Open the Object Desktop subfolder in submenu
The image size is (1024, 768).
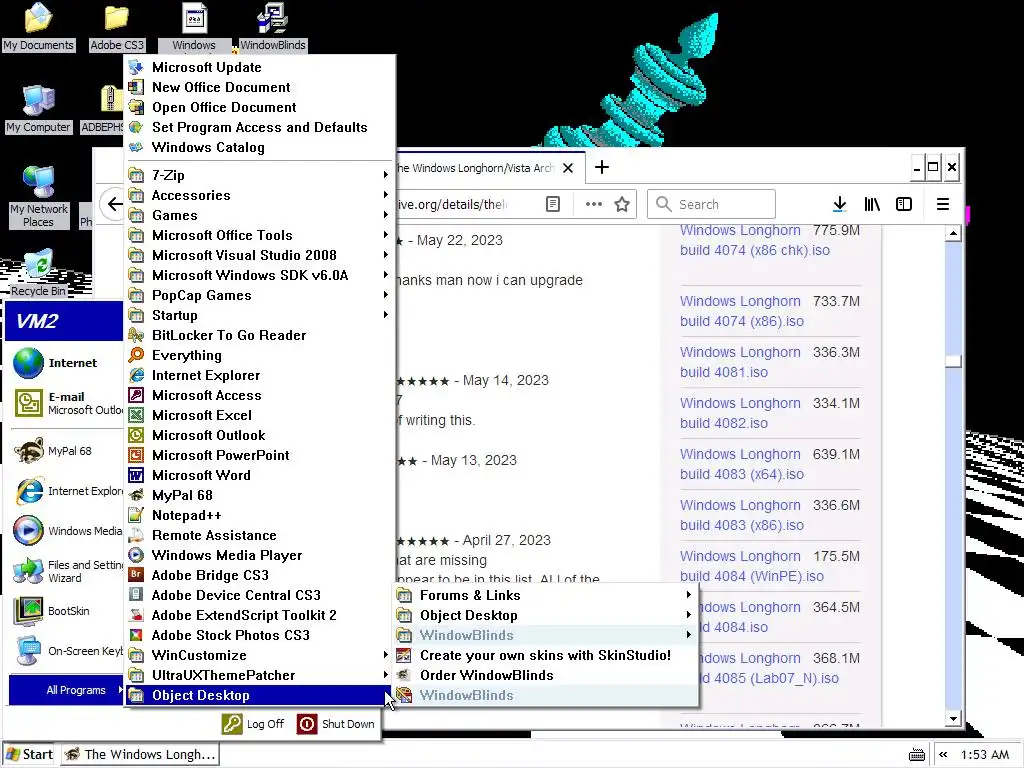coord(545,615)
